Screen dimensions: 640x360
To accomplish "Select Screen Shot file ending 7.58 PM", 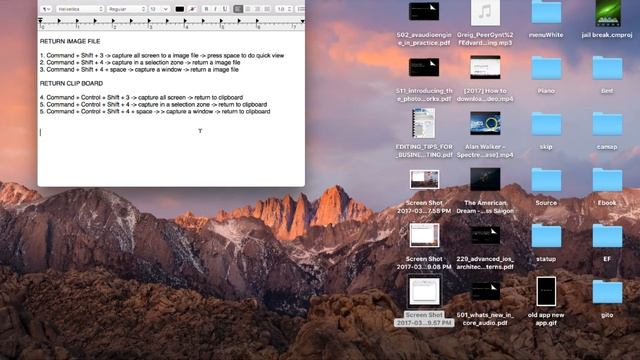I will [424, 192].
